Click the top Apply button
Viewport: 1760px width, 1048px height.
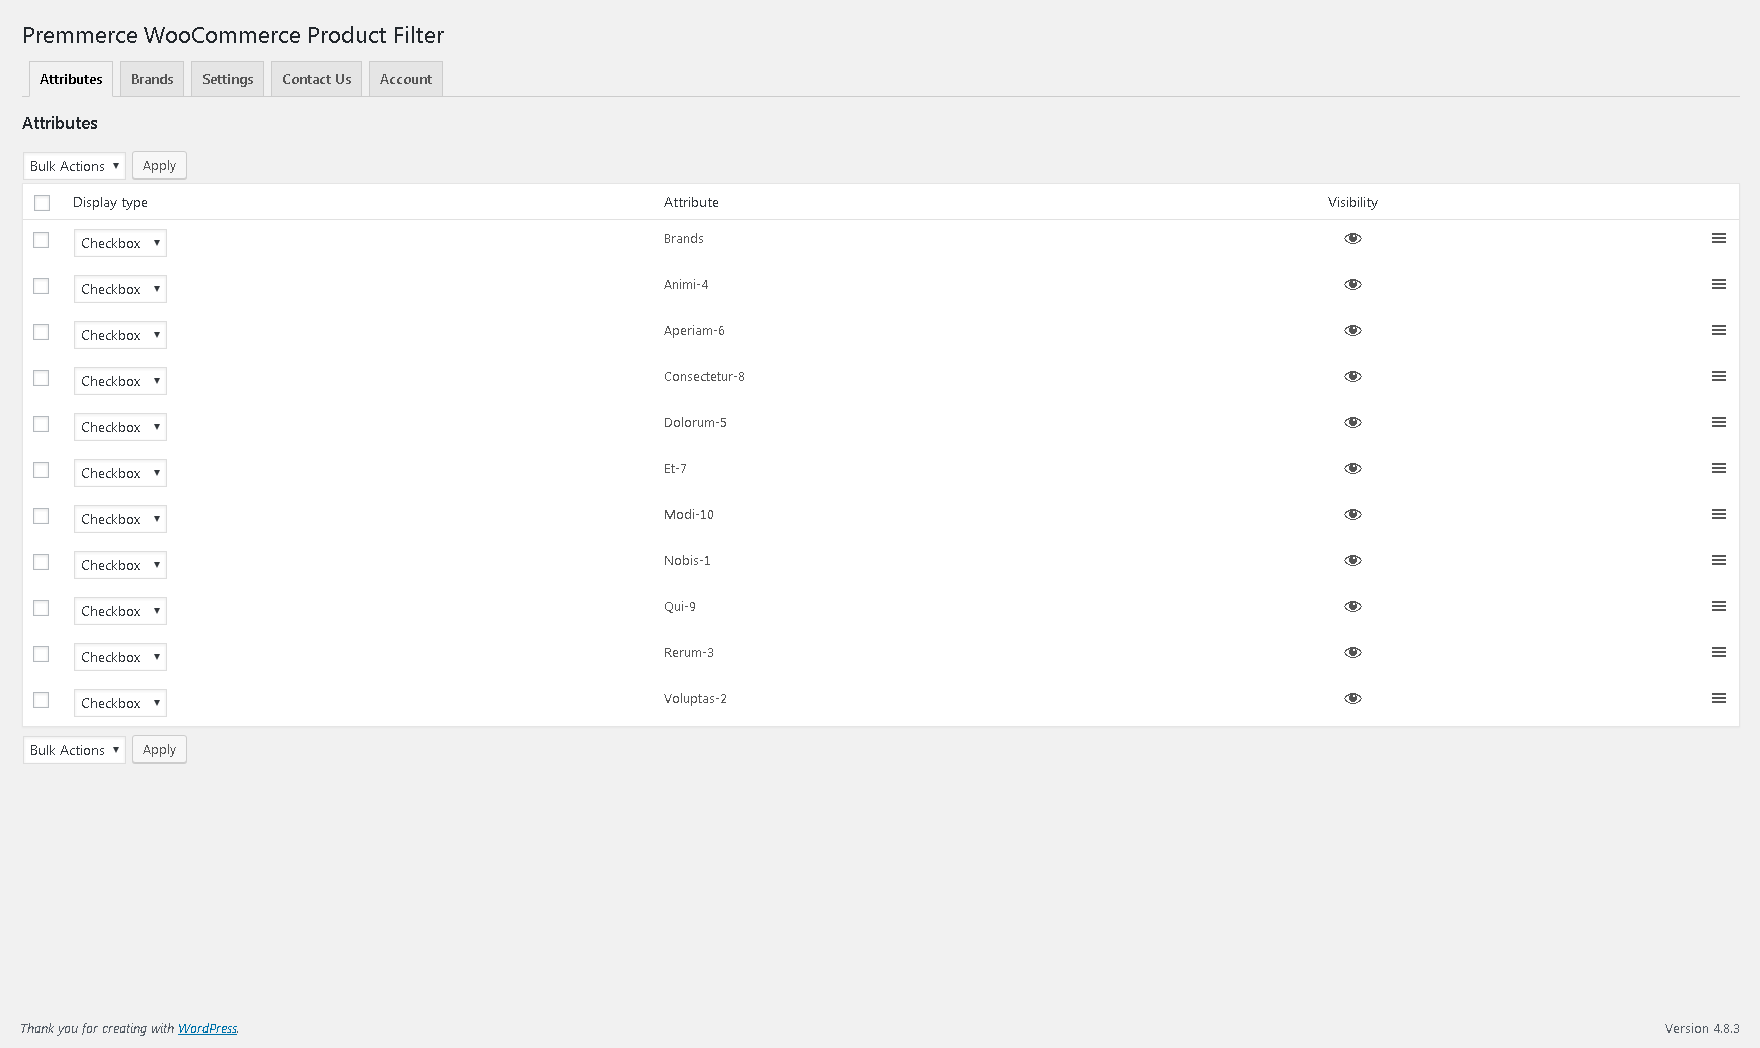[x=159, y=166]
